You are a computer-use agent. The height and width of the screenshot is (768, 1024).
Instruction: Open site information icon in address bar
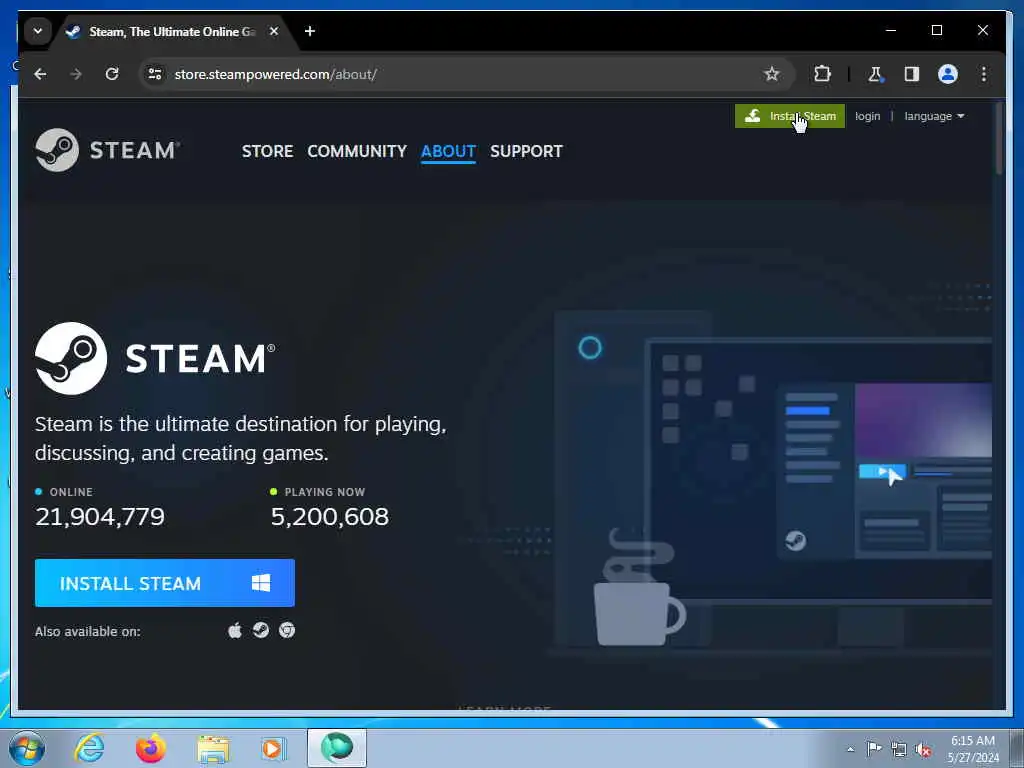pos(155,74)
